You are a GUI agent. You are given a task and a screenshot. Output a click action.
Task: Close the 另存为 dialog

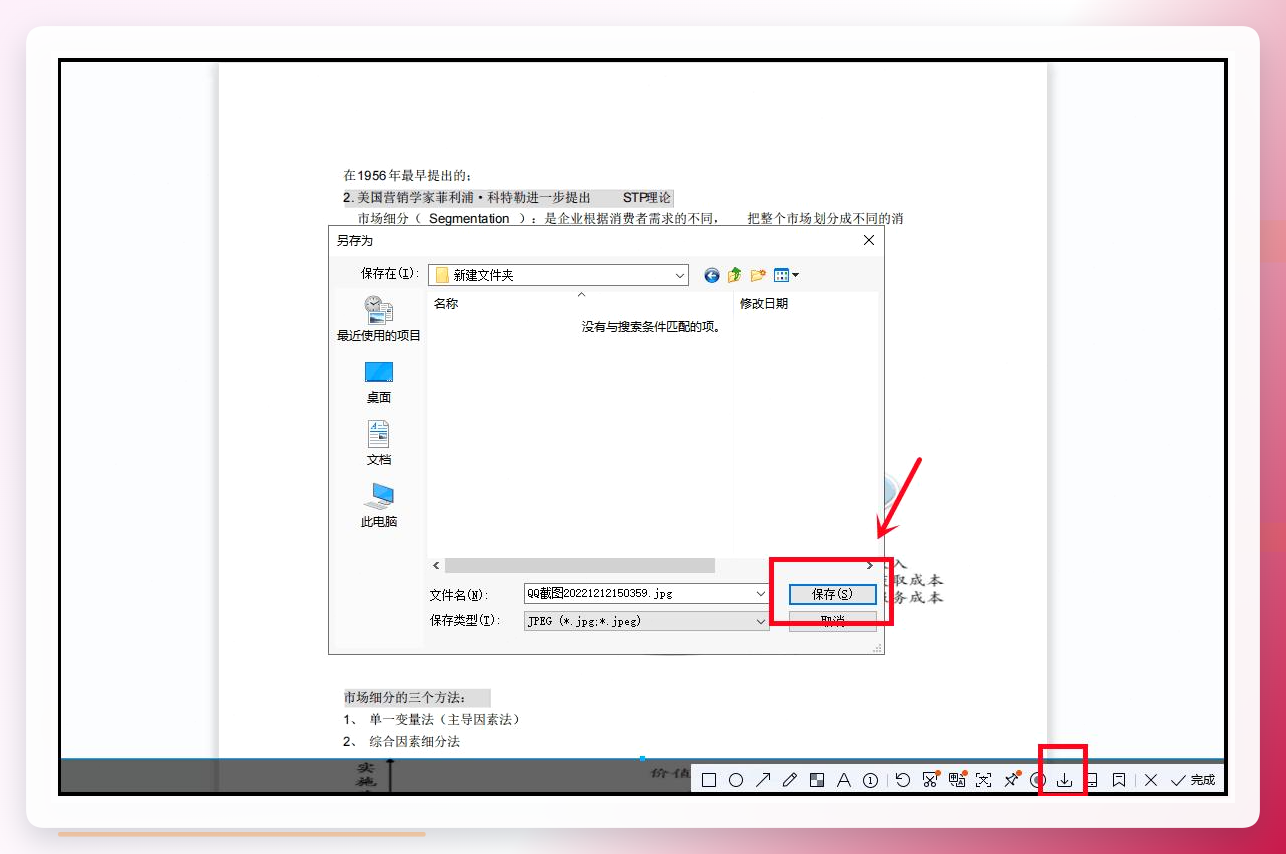tap(869, 240)
